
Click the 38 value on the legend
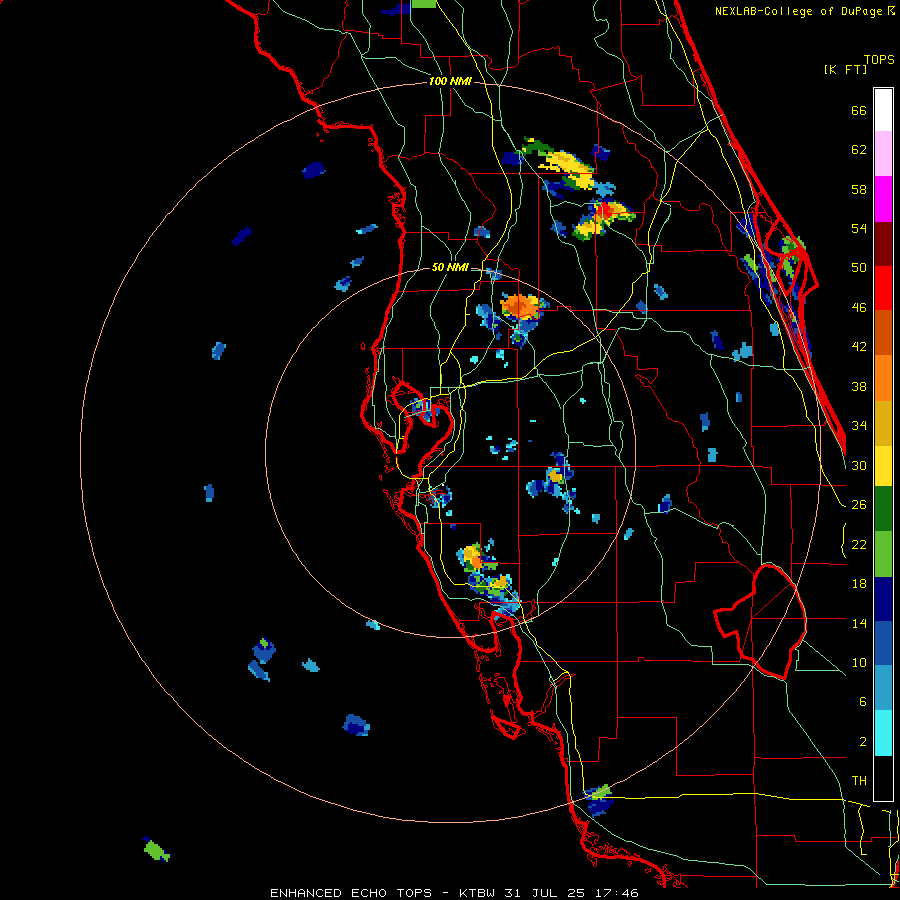[x=859, y=386]
